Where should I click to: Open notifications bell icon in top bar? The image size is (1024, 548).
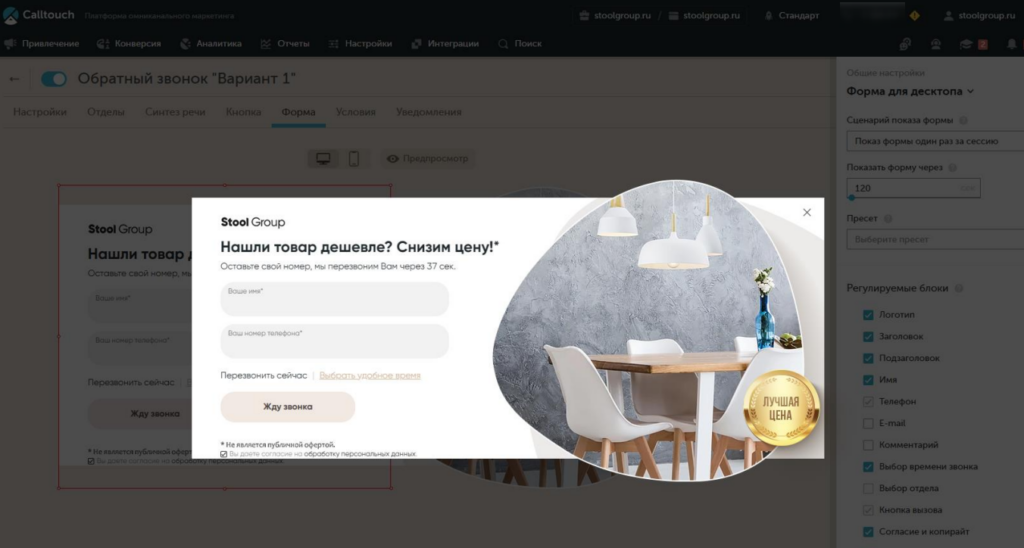[x=1012, y=44]
